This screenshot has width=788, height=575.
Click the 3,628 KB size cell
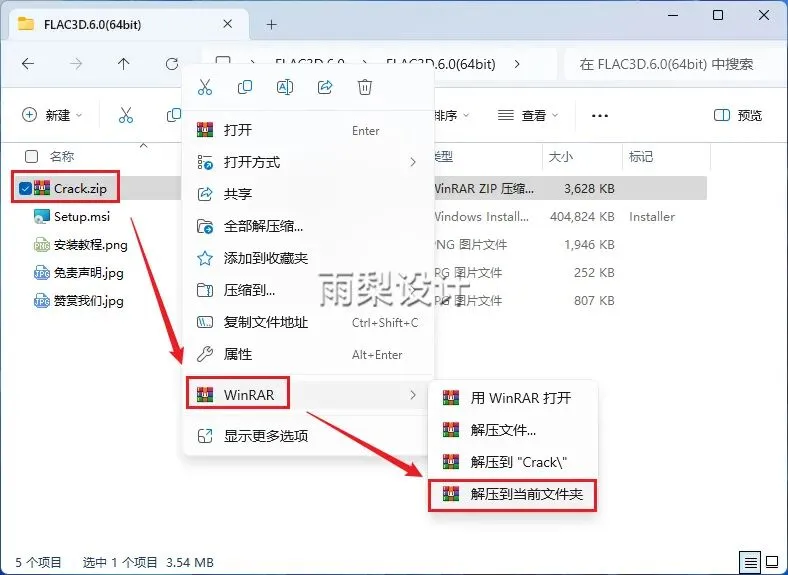[x=589, y=188]
